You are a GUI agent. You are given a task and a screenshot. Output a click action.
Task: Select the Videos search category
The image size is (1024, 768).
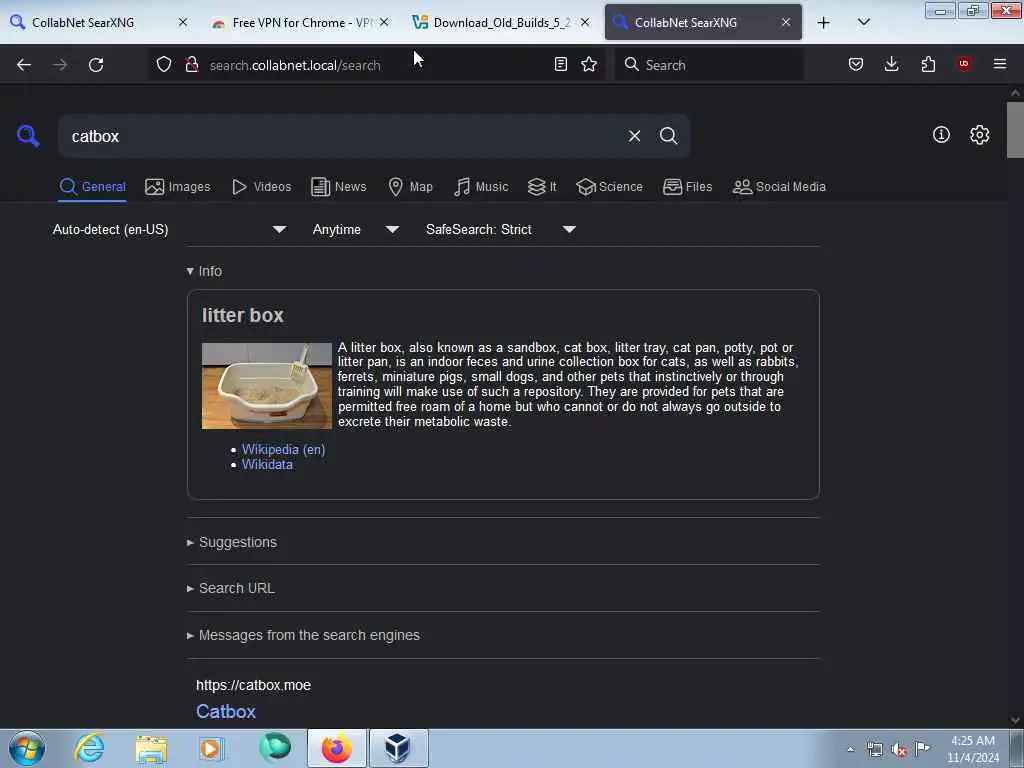coord(261,187)
